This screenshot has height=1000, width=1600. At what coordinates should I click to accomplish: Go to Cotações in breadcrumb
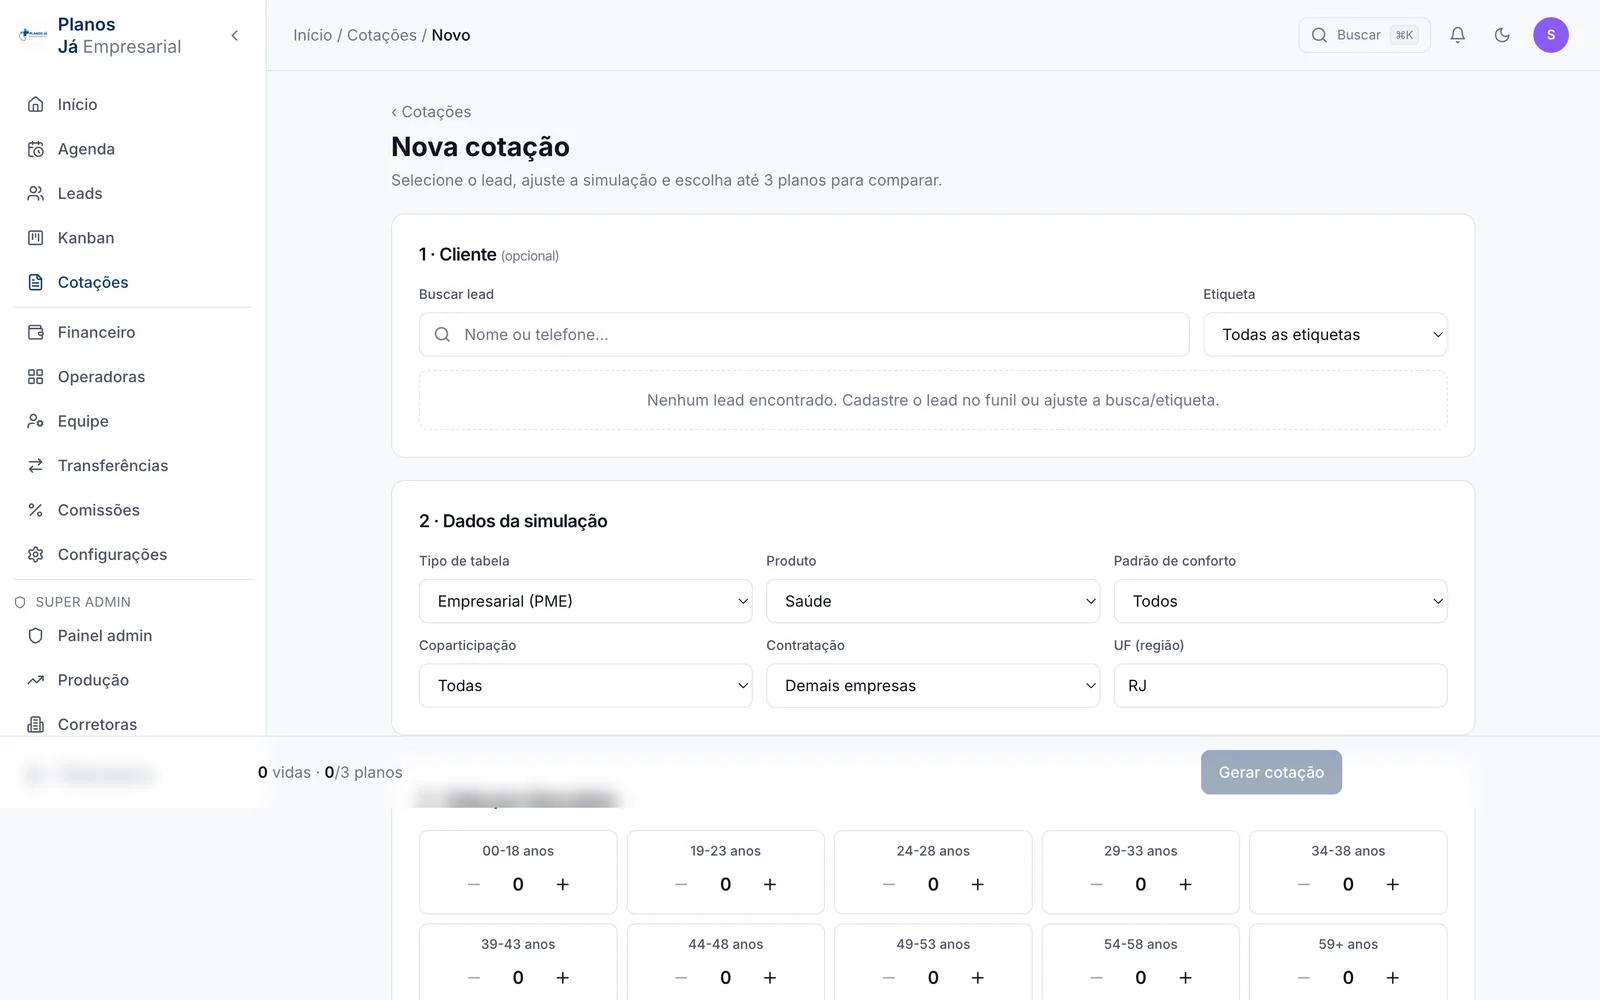point(382,35)
